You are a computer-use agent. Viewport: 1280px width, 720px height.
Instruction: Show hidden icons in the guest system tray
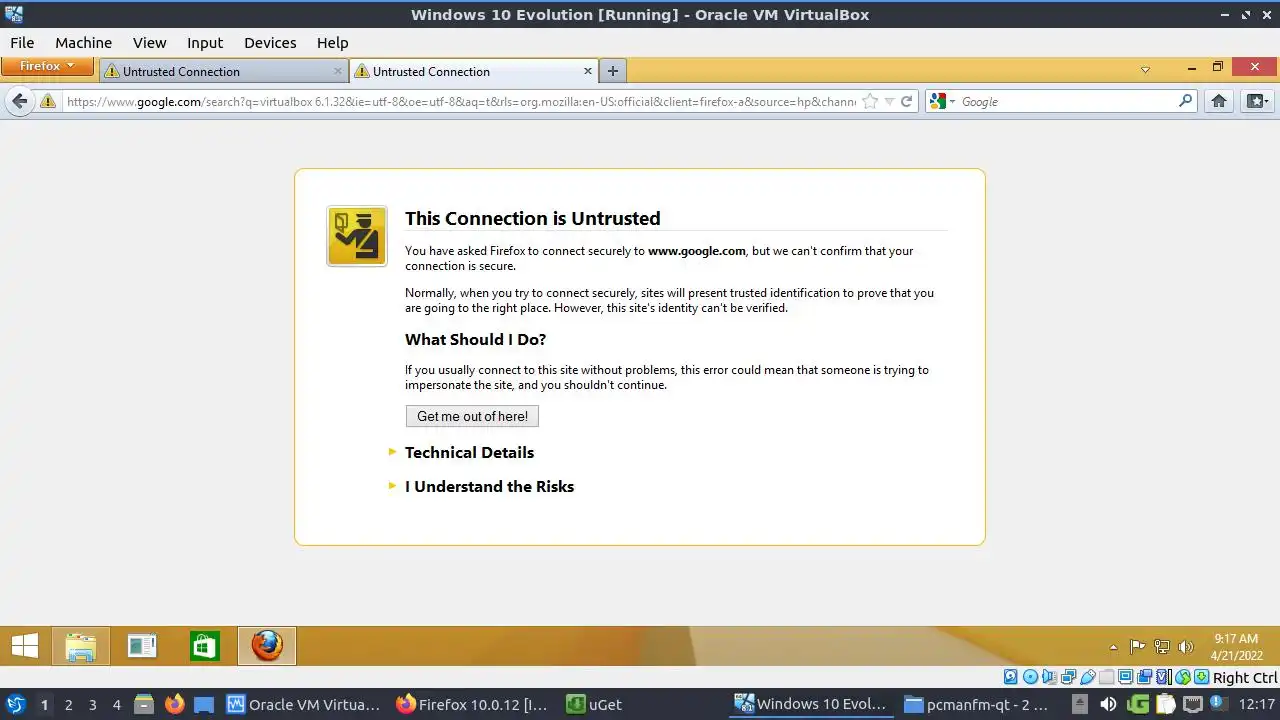point(1113,647)
